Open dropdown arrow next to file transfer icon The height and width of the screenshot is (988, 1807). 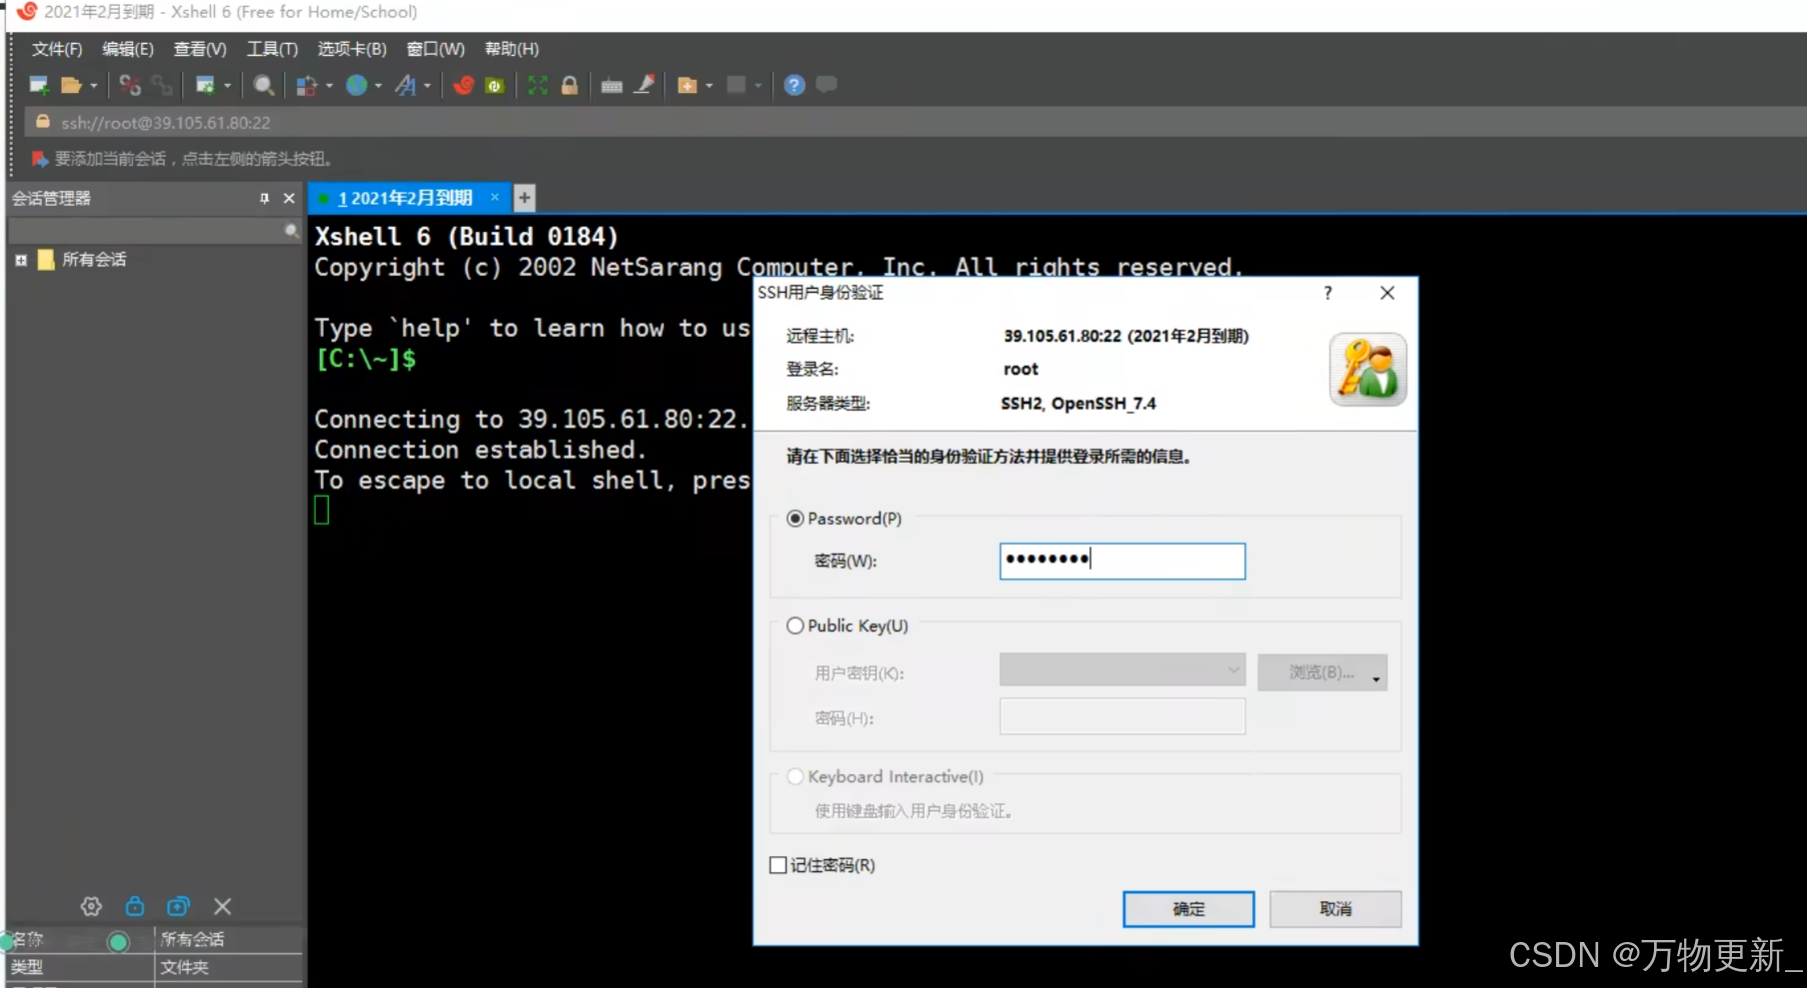pyautogui.click(x=329, y=85)
